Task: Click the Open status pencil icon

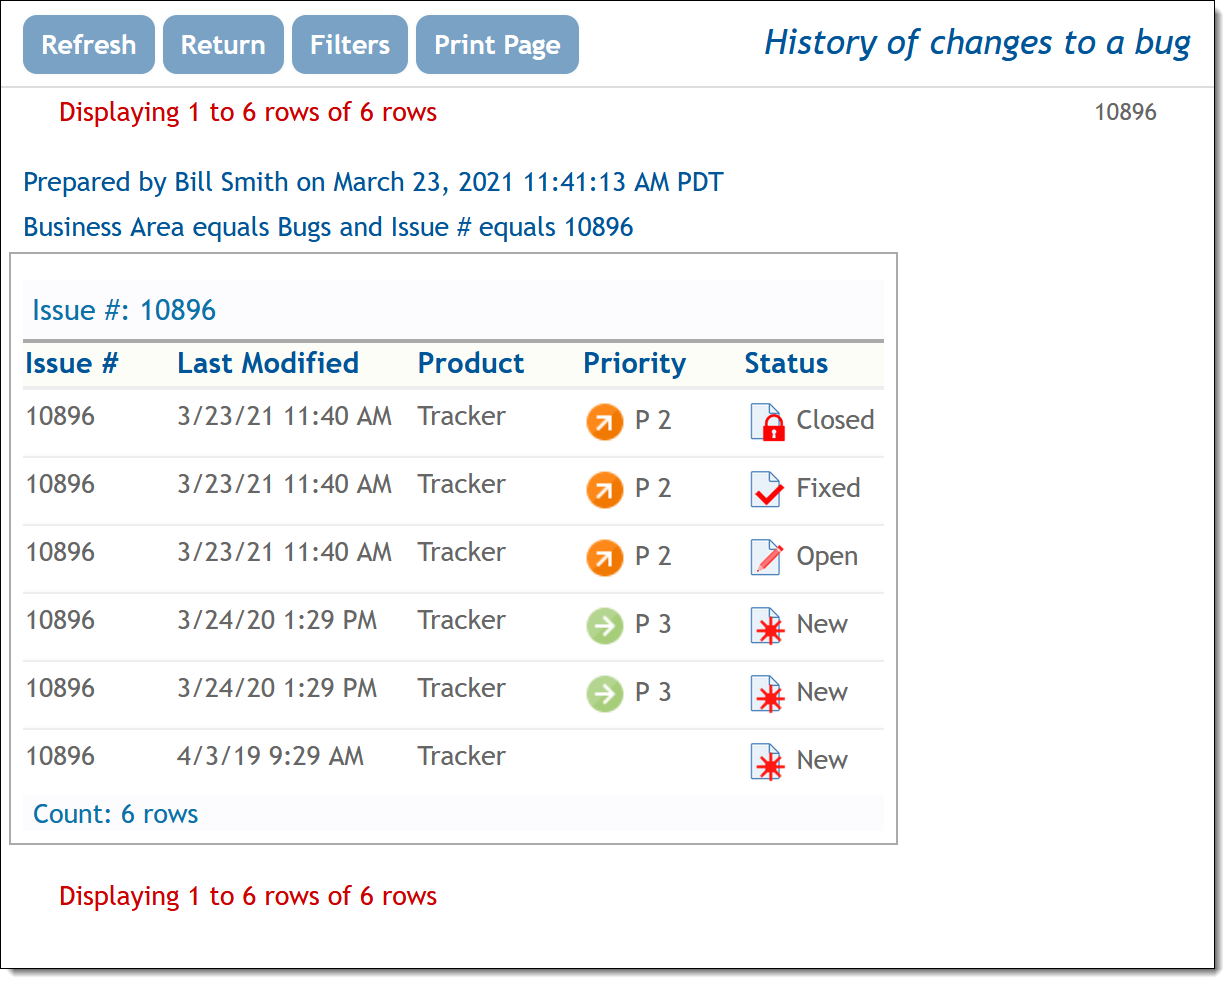Action: 767,558
